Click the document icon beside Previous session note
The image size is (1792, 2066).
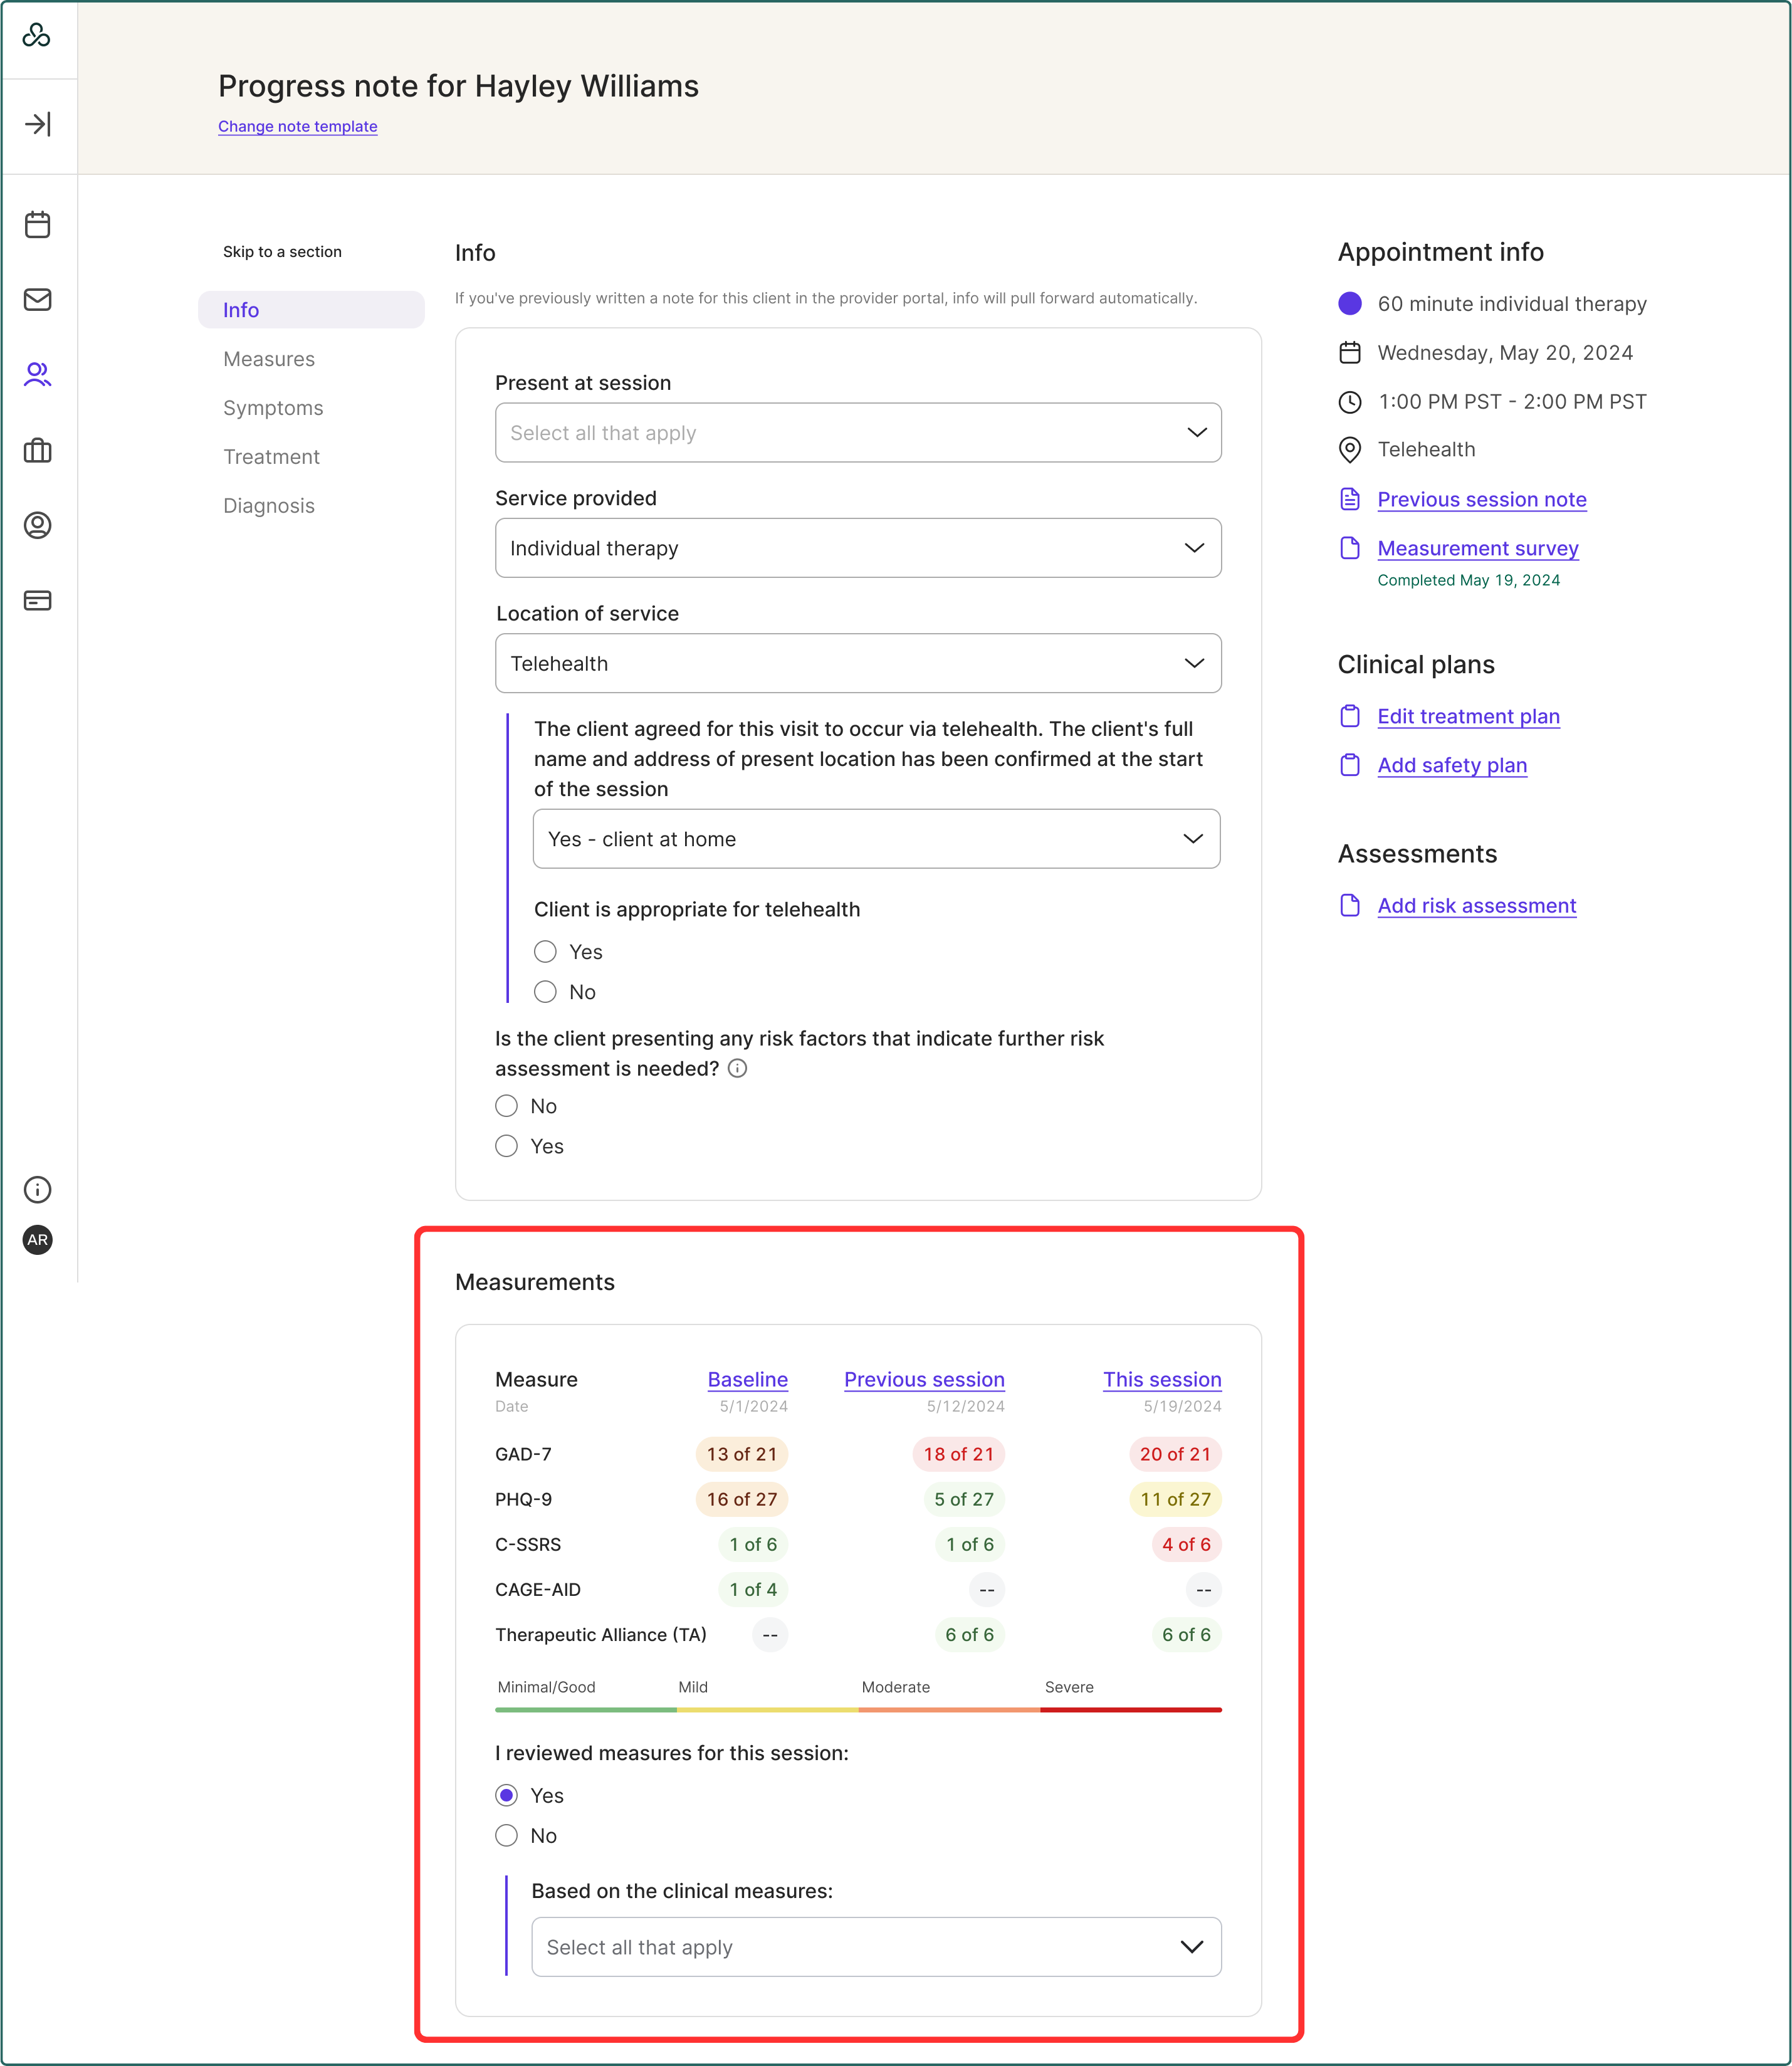1350,499
